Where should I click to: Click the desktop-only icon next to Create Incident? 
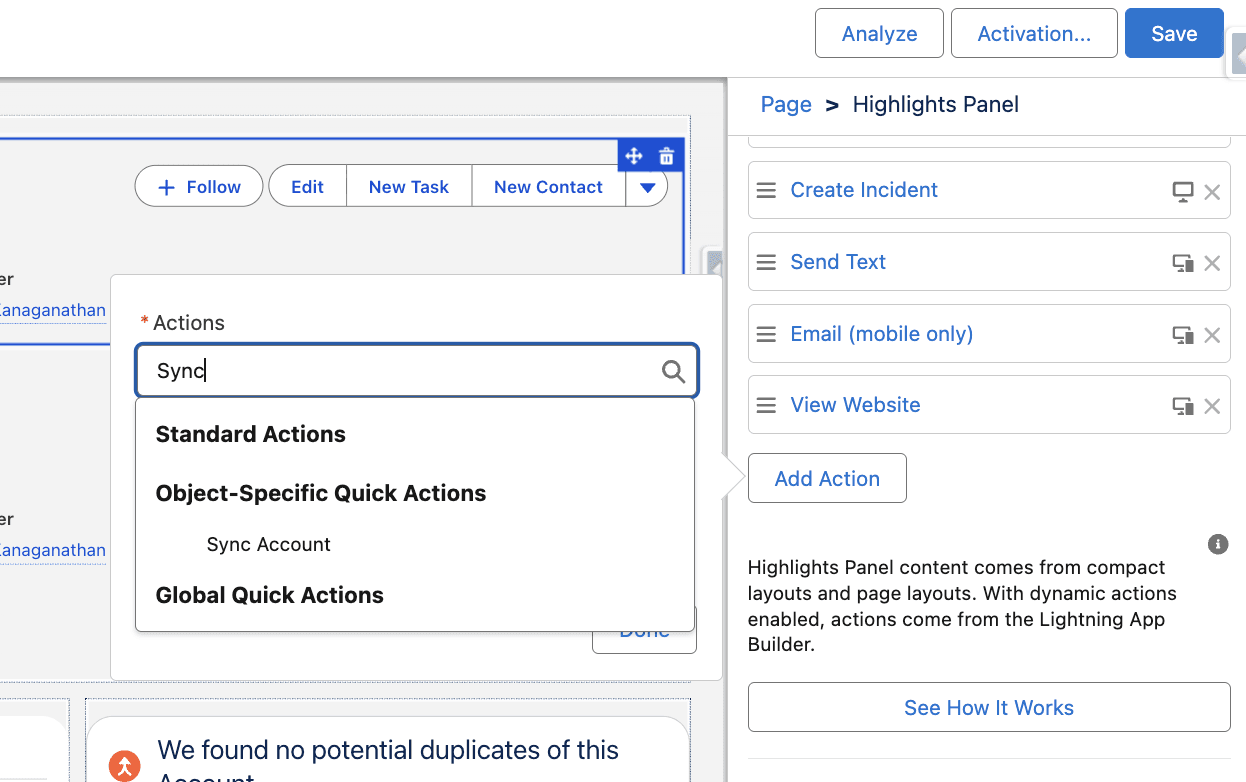tap(1182, 190)
